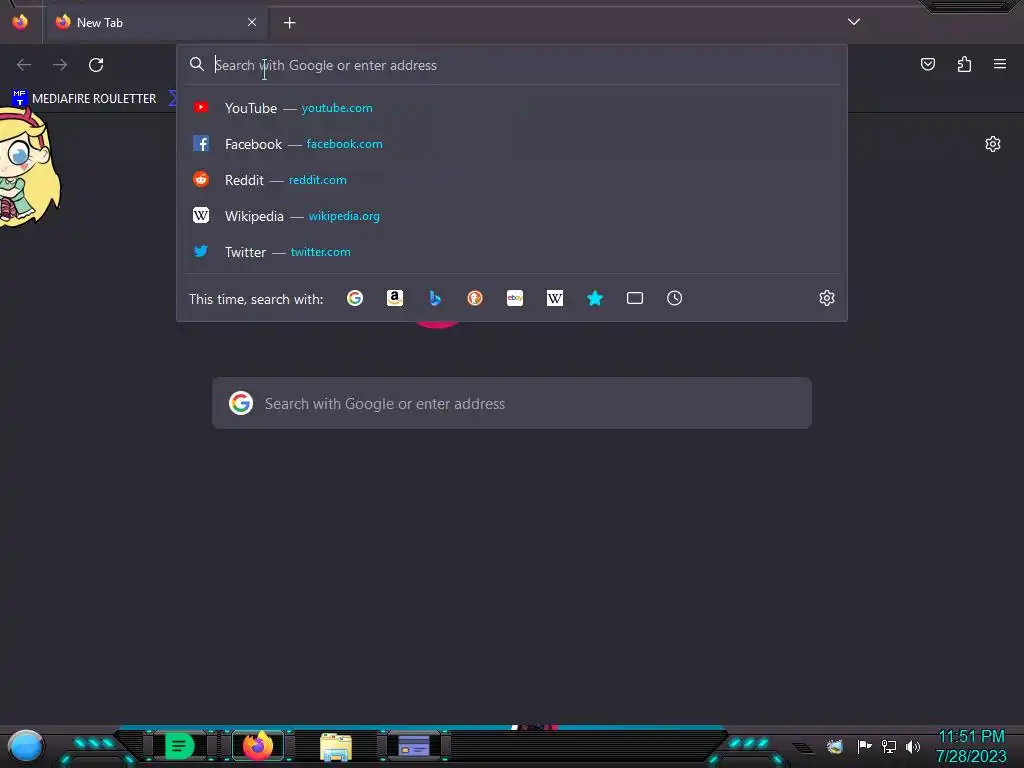
Task: Go forward one page
Action: [x=60, y=65]
